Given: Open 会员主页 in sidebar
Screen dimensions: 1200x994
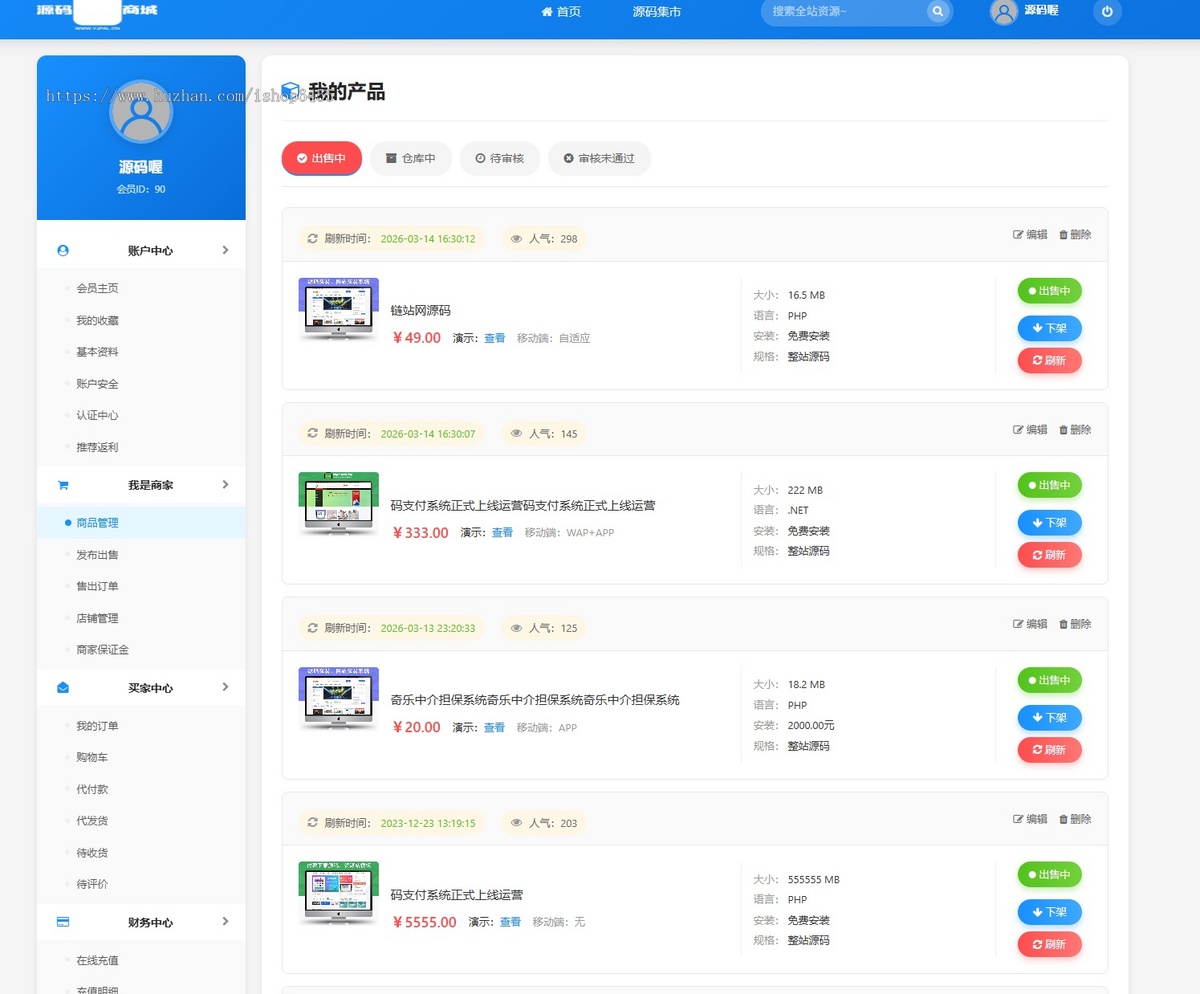Looking at the screenshot, I should [x=98, y=288].
